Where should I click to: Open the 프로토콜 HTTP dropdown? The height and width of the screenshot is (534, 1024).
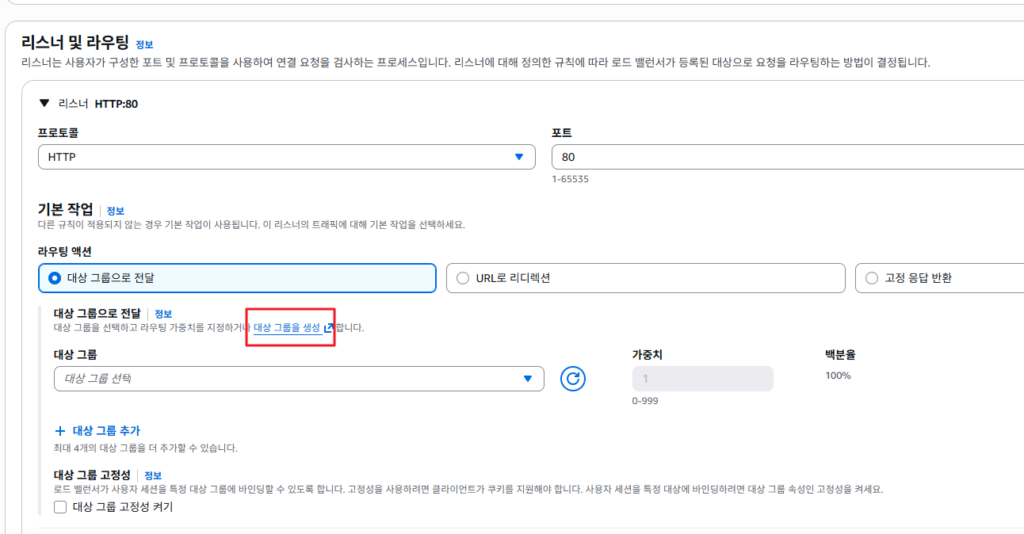click(x=287, y=157)
